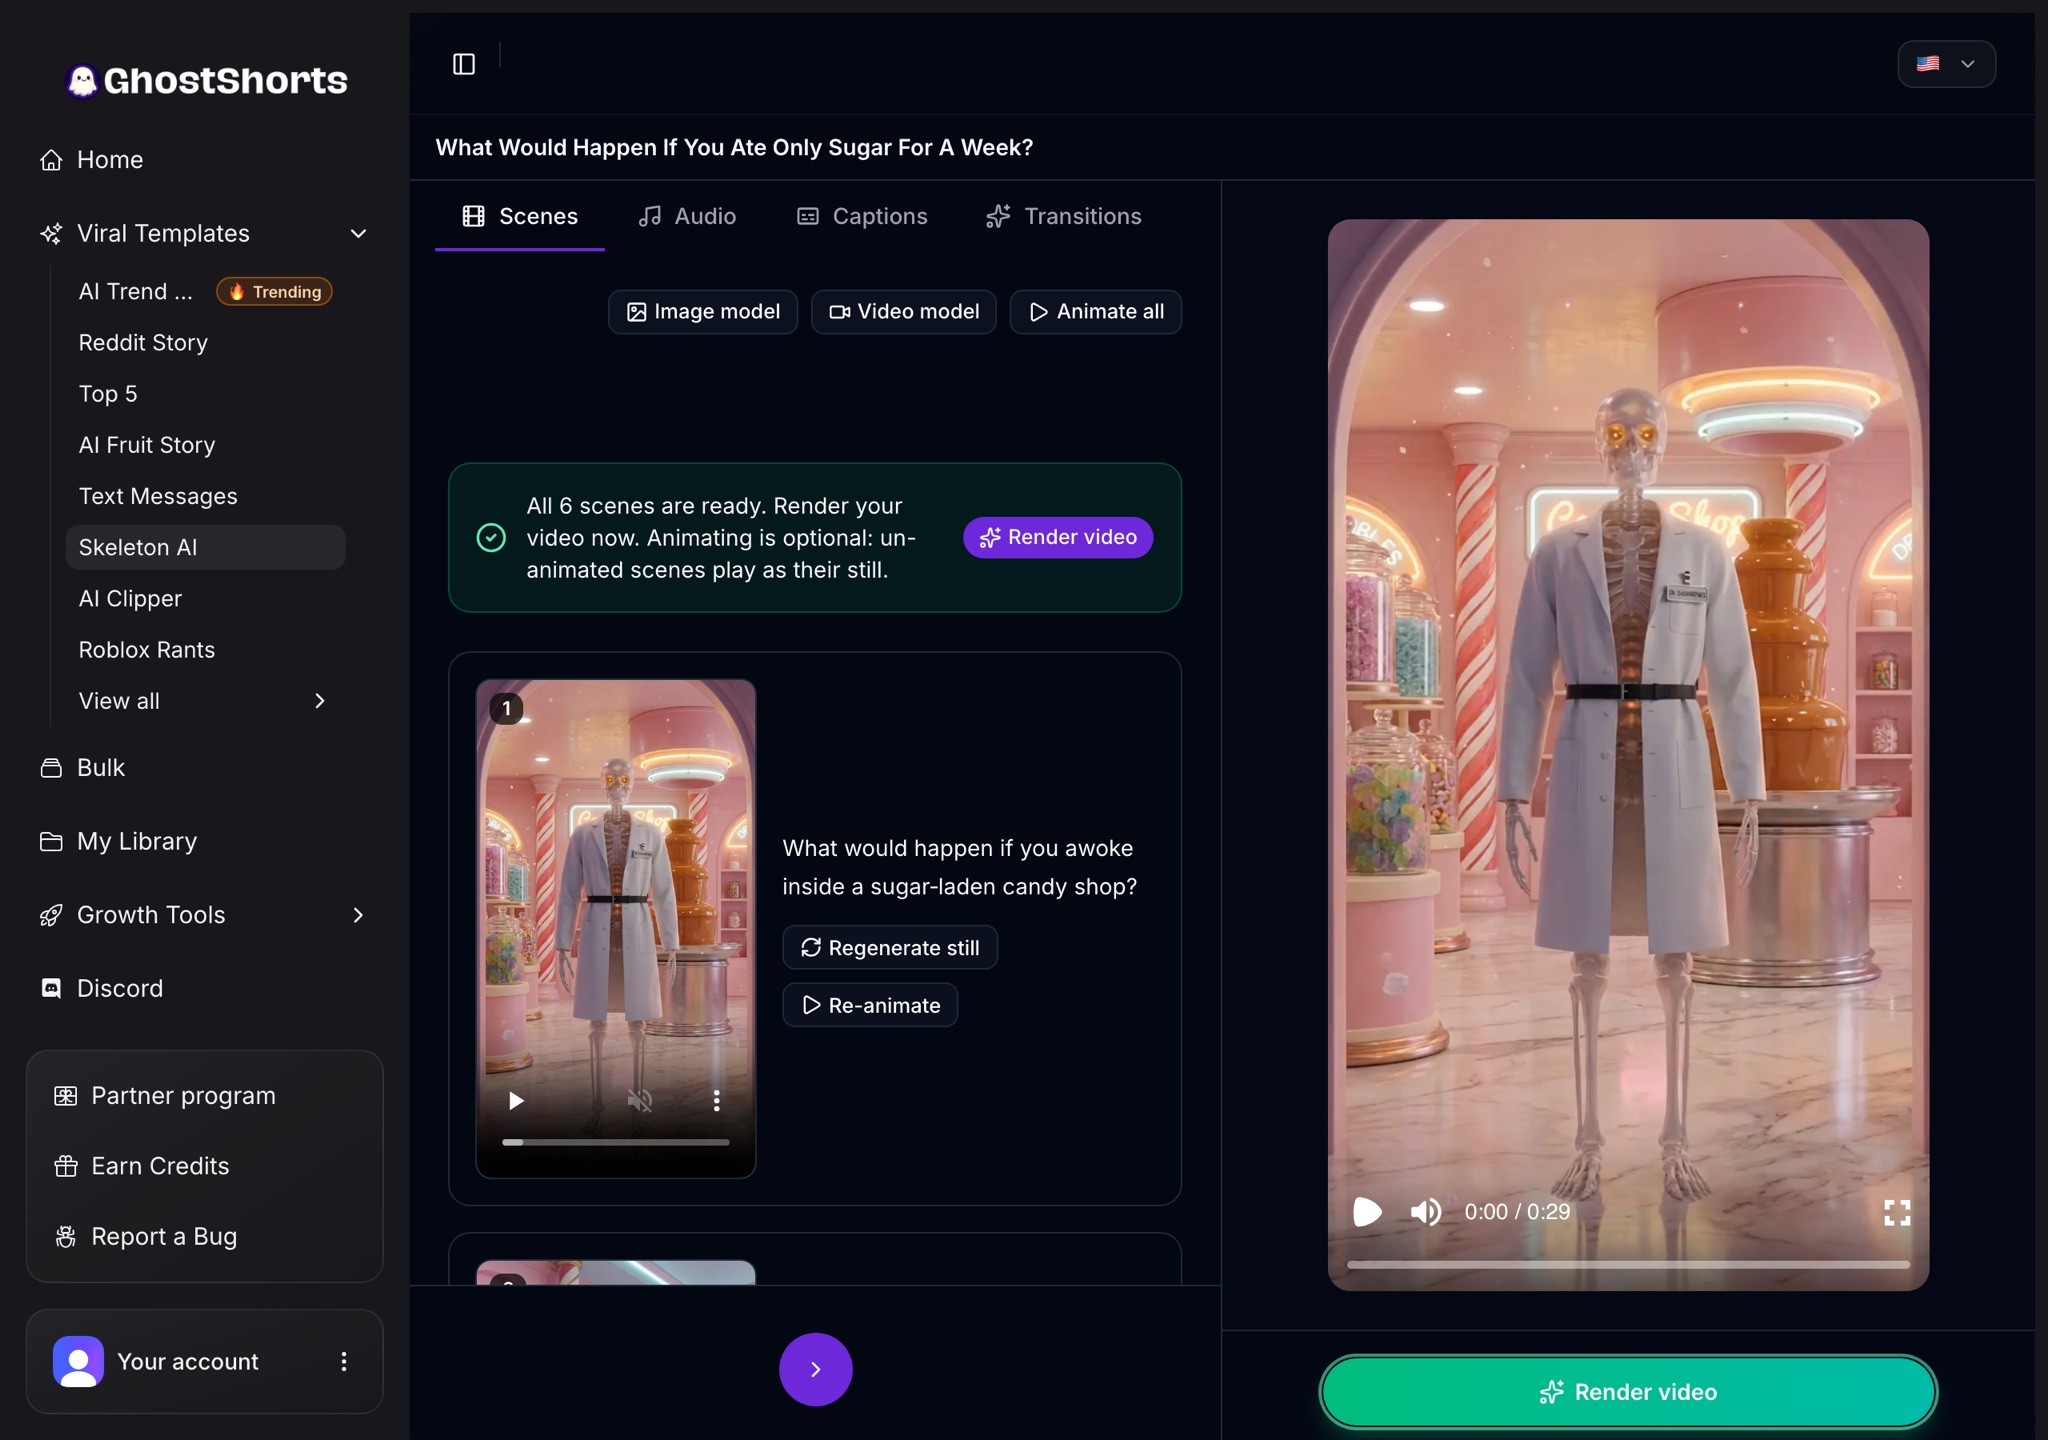The image size is (2048, 1440).
Task: Enter fullscreen on preview video
Action: point(1897,1212)
